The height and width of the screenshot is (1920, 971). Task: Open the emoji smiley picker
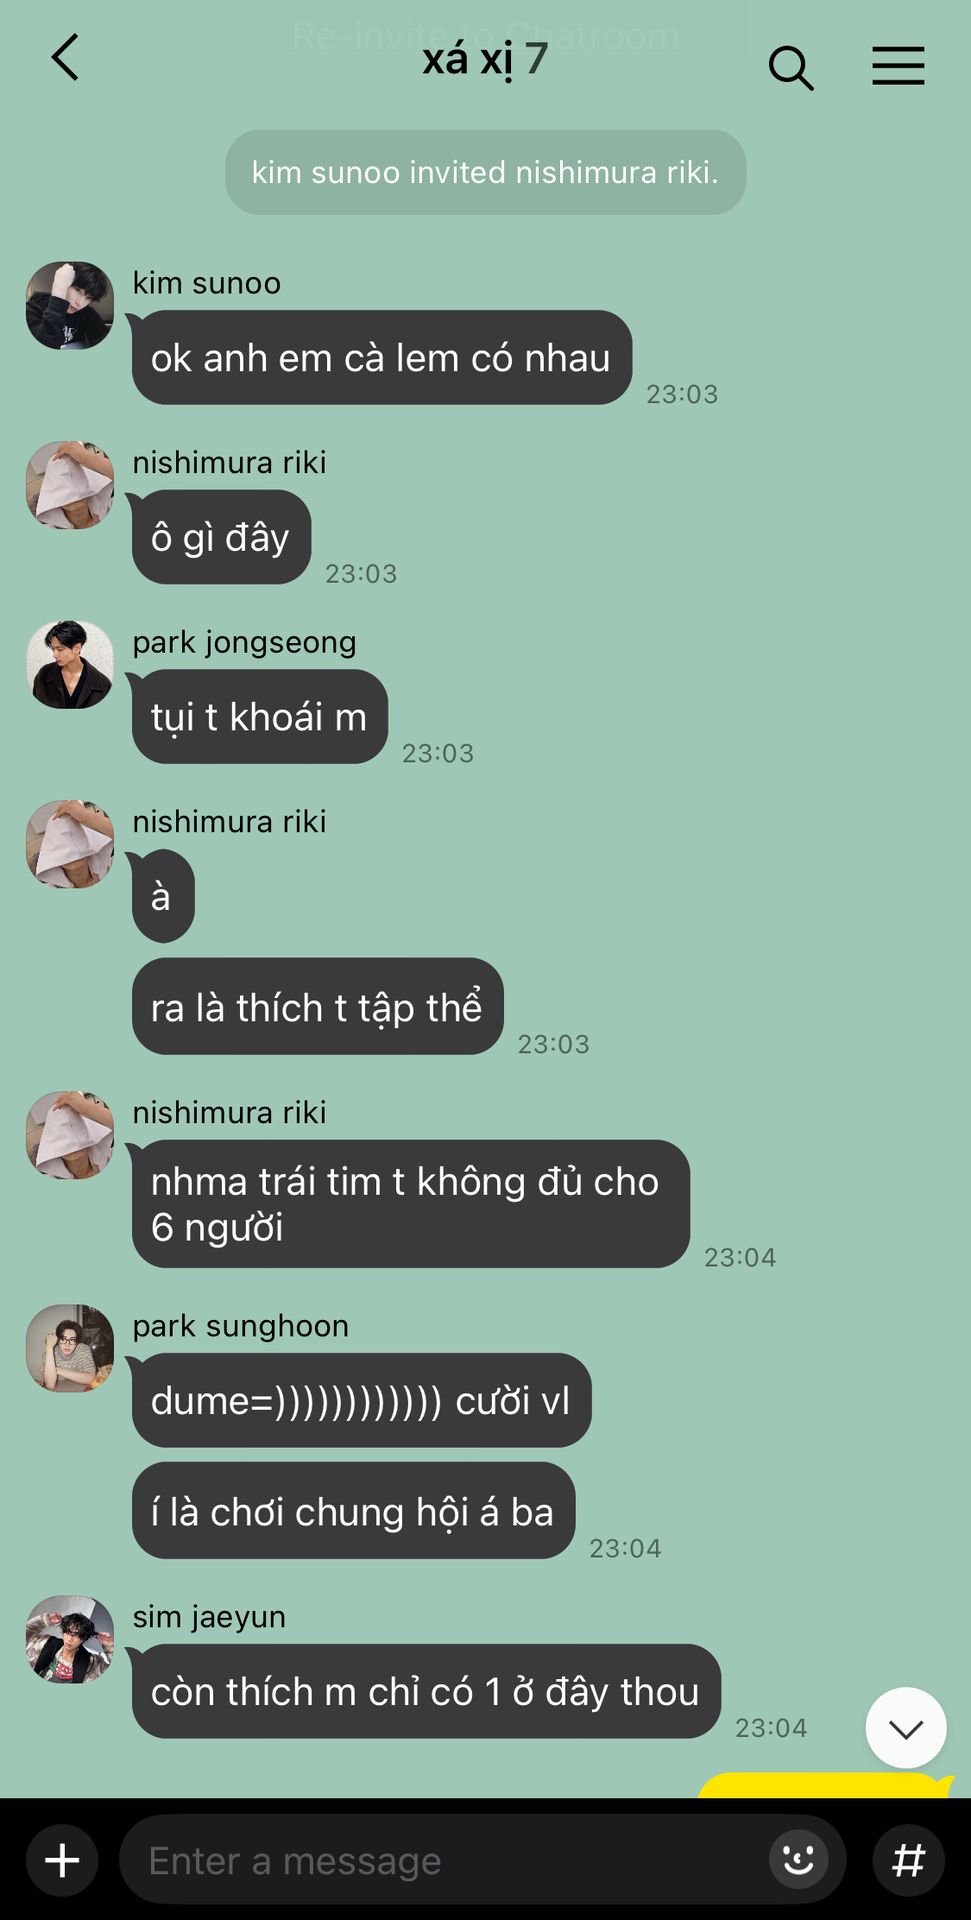[798, 1860]
